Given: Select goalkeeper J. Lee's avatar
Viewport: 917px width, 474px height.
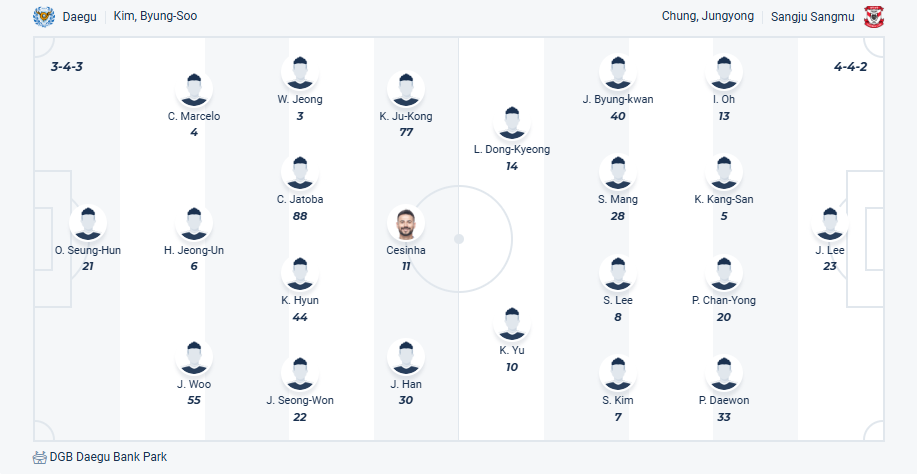Looking at the screenshot, I should (x=830, y=224).
